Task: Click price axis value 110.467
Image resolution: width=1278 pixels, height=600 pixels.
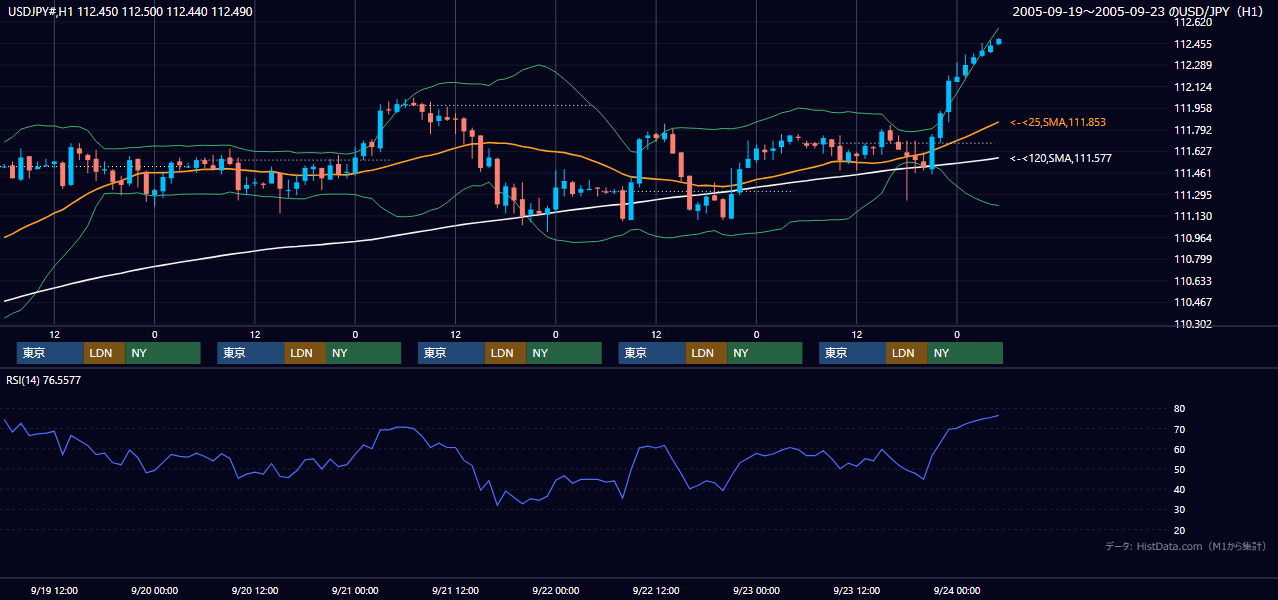Action: 1193,302
